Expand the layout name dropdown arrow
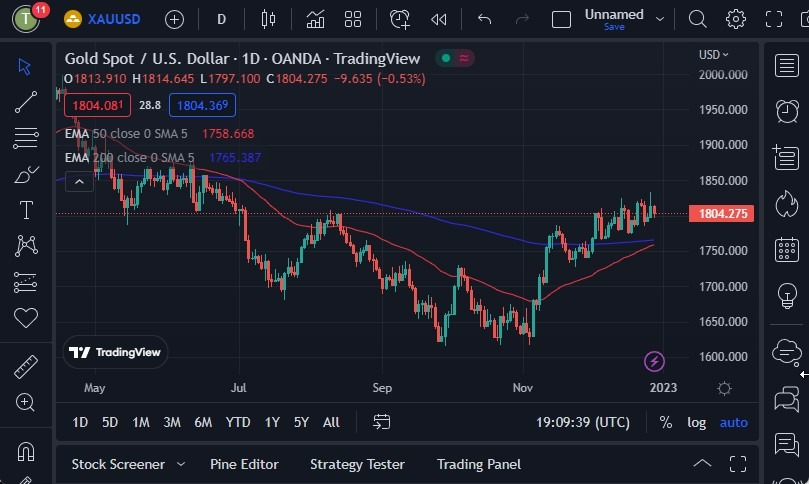The width and height of the screenshot is (809, 484). [660, 20]
